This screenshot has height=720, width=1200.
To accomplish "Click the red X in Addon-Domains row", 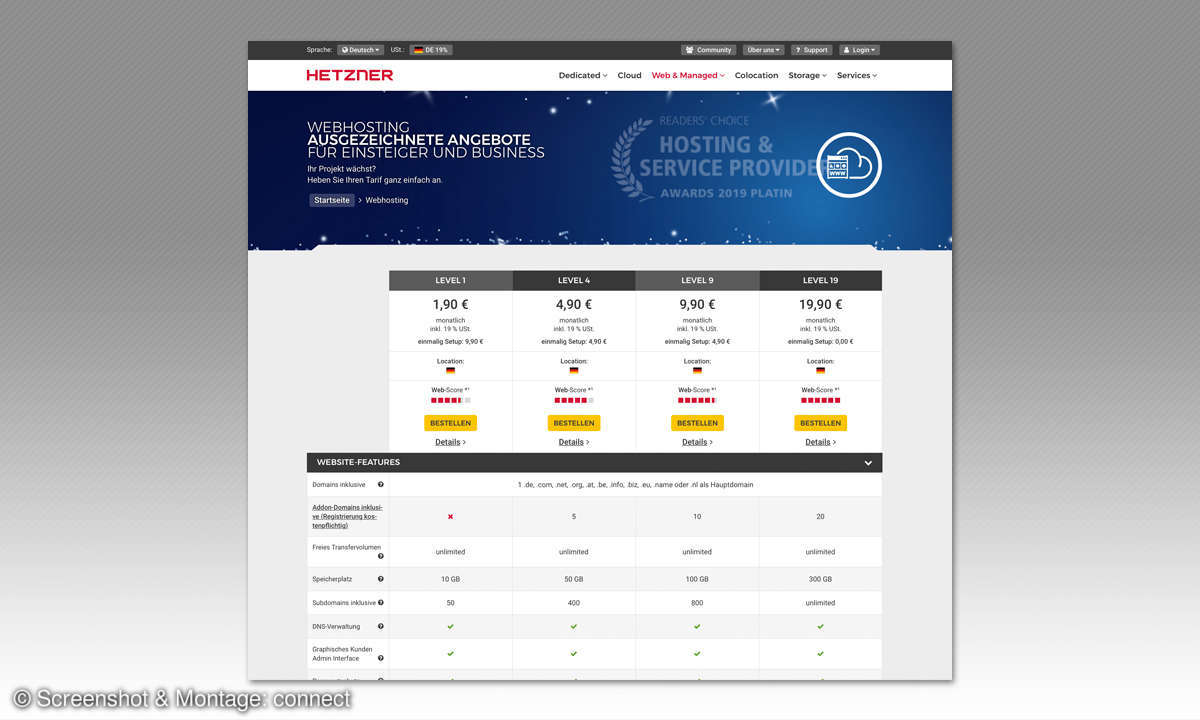I will click(x=450, y=516).
